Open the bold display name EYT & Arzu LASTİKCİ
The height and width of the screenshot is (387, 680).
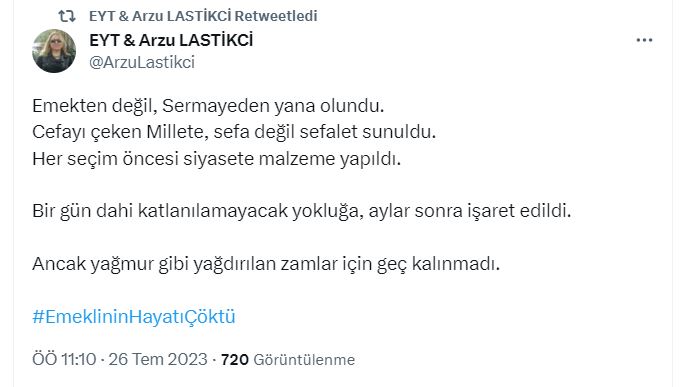click(171, 40)
